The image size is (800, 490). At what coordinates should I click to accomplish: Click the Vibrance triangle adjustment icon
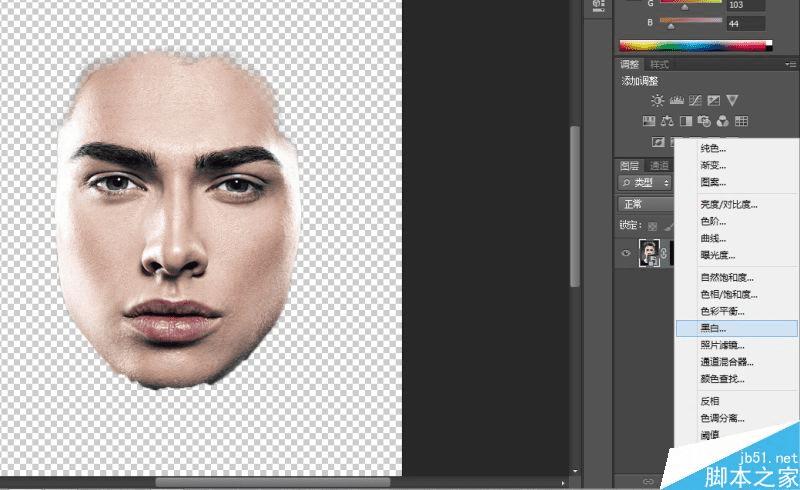tap(732, 100)
